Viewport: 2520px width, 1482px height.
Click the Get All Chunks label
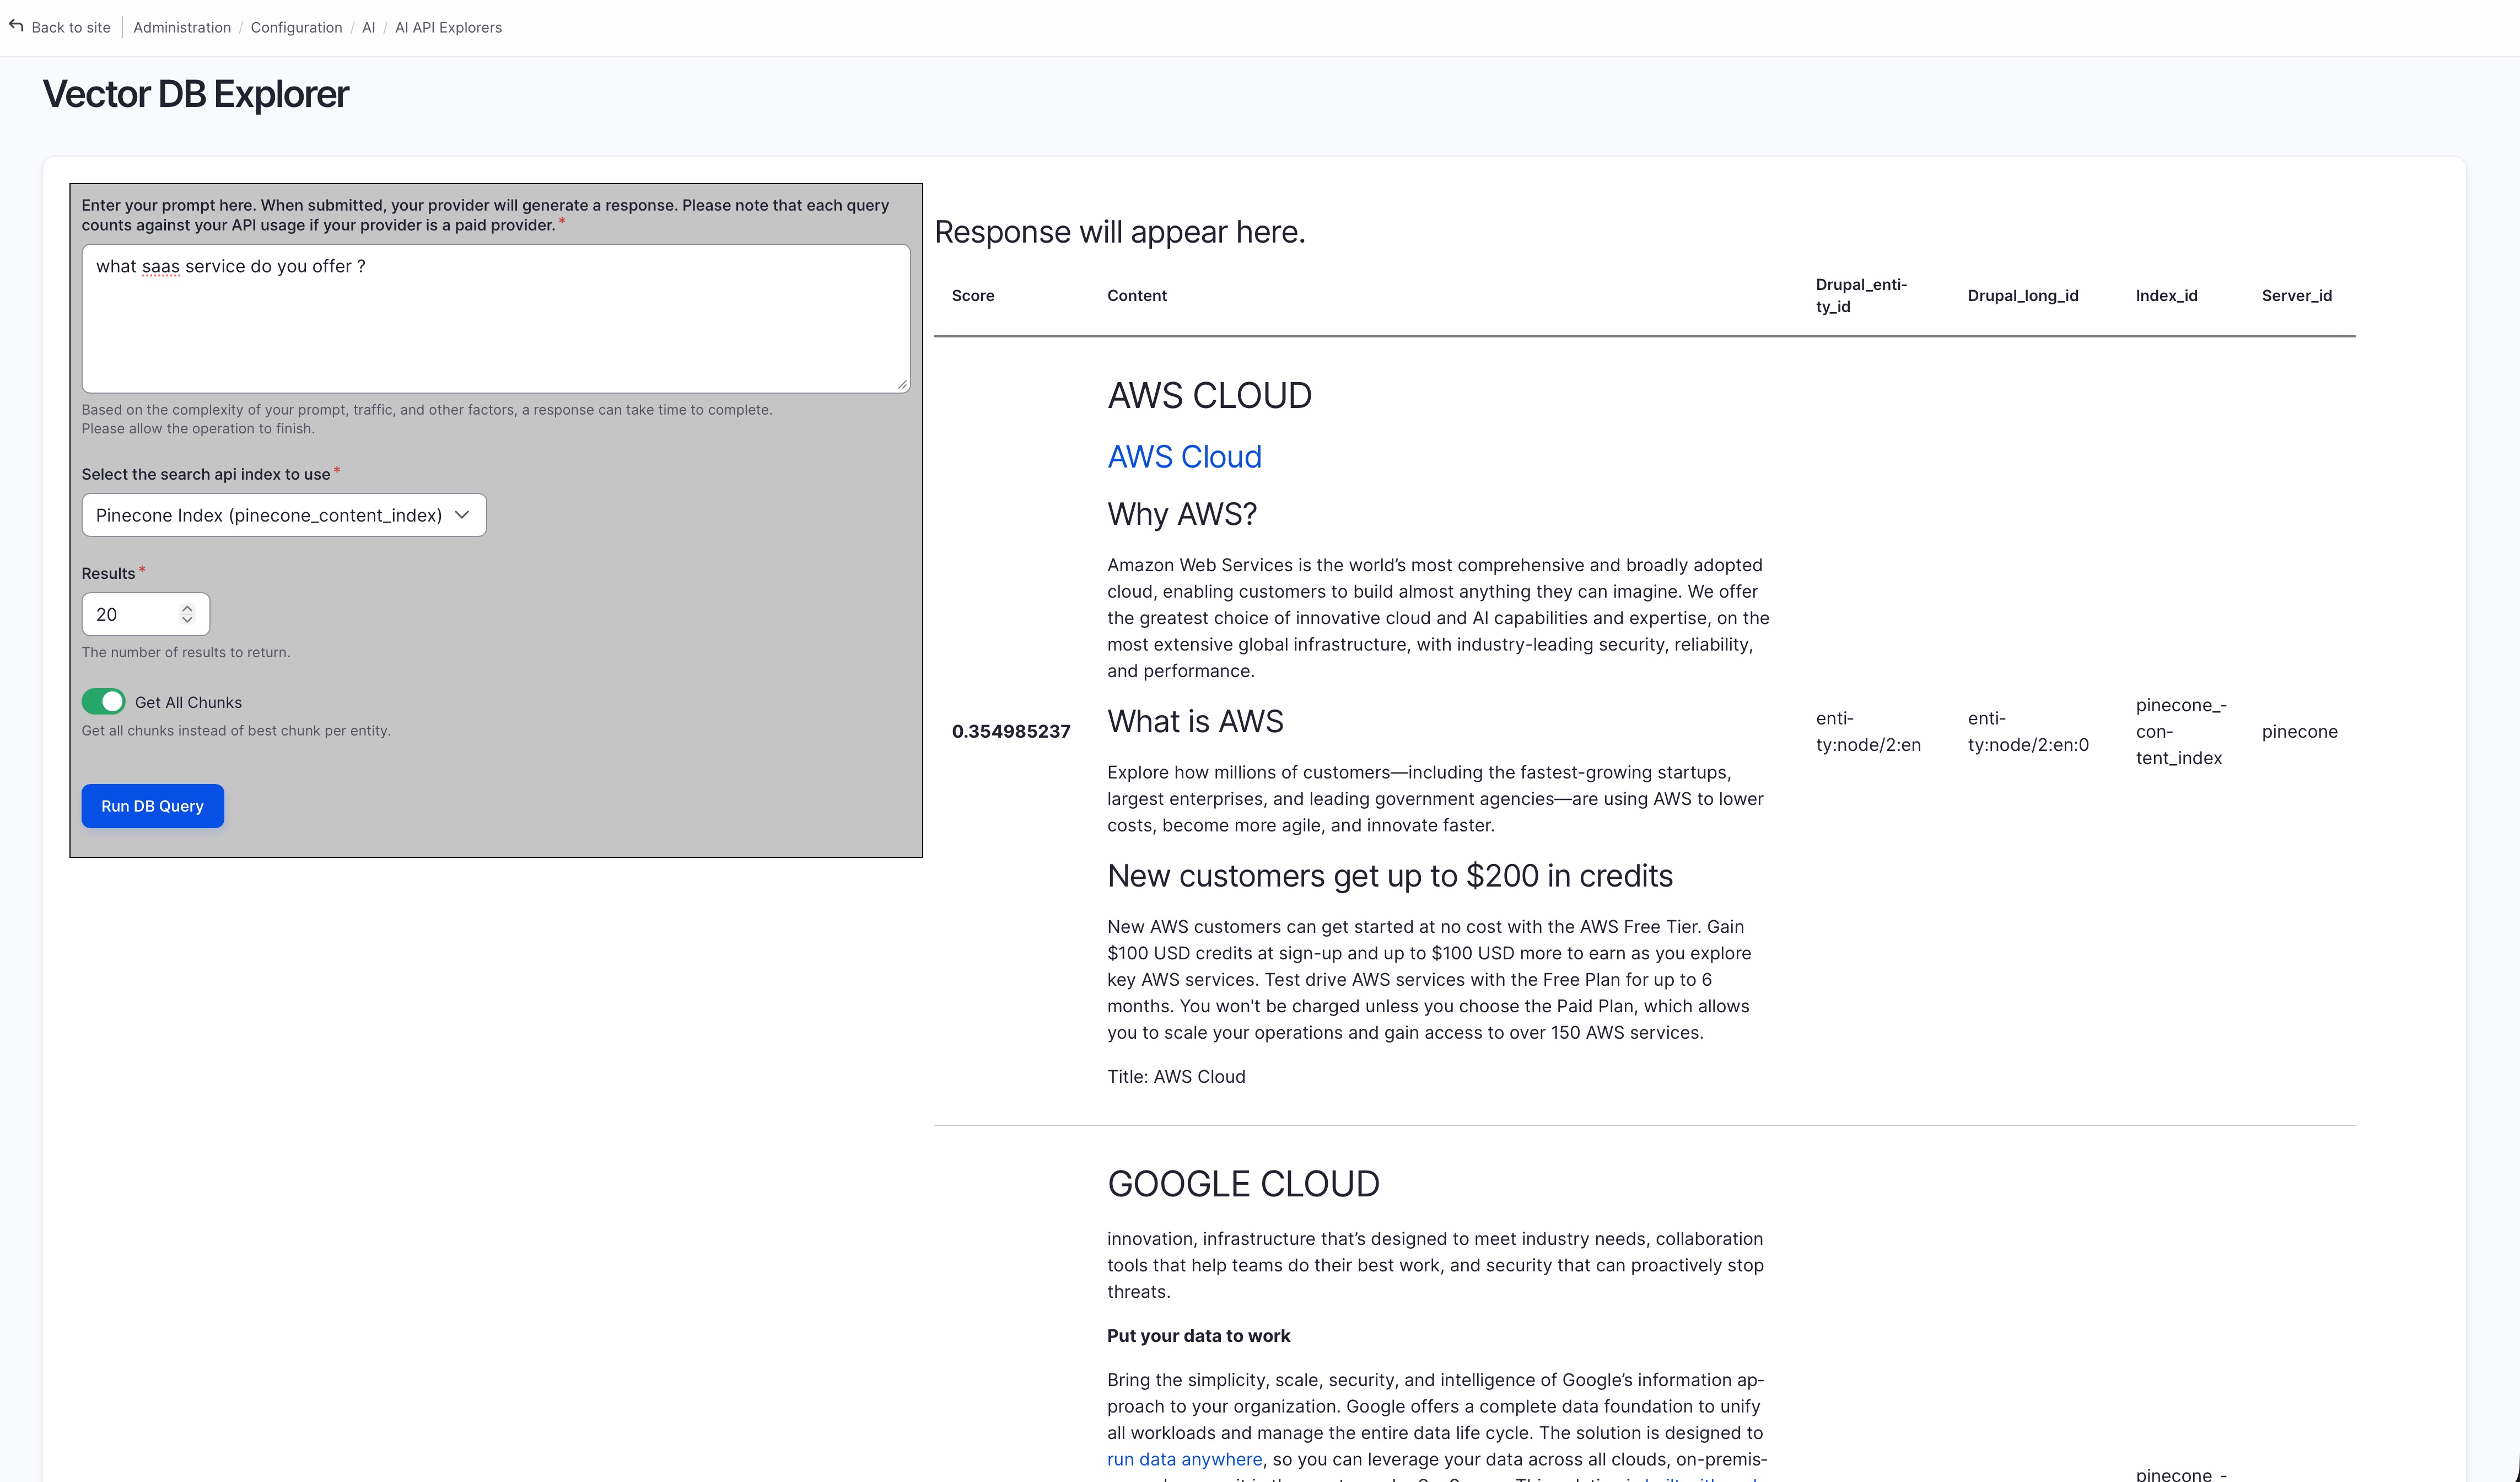[188, 702]
